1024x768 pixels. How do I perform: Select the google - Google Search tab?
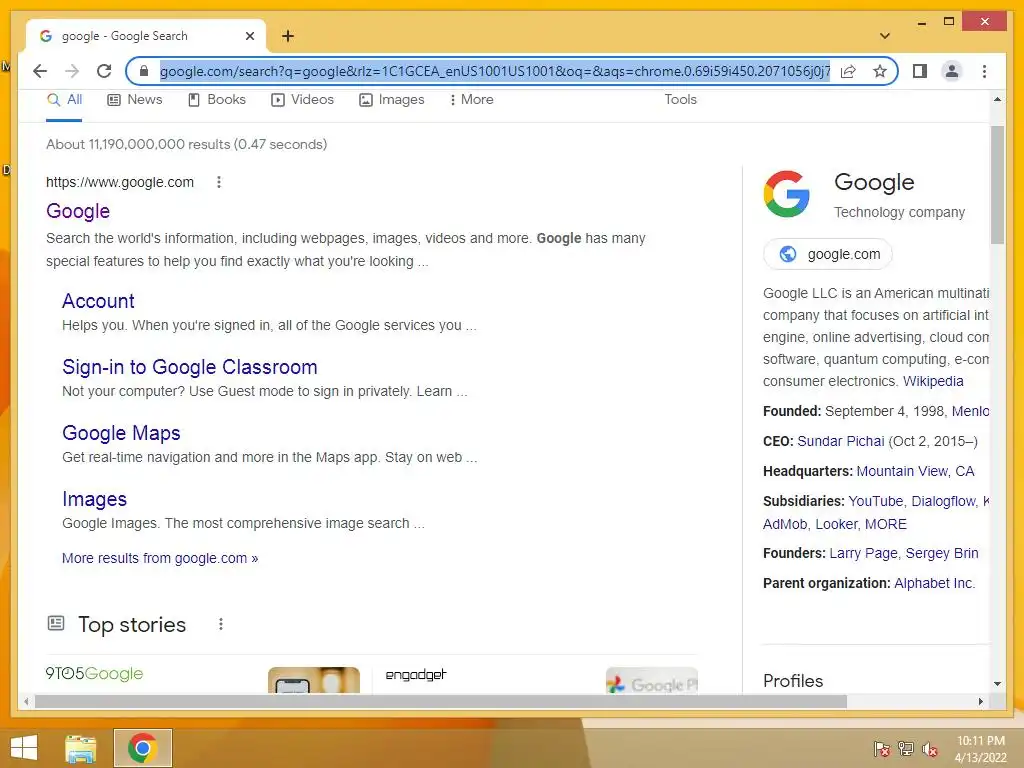[x=146, y=36]
